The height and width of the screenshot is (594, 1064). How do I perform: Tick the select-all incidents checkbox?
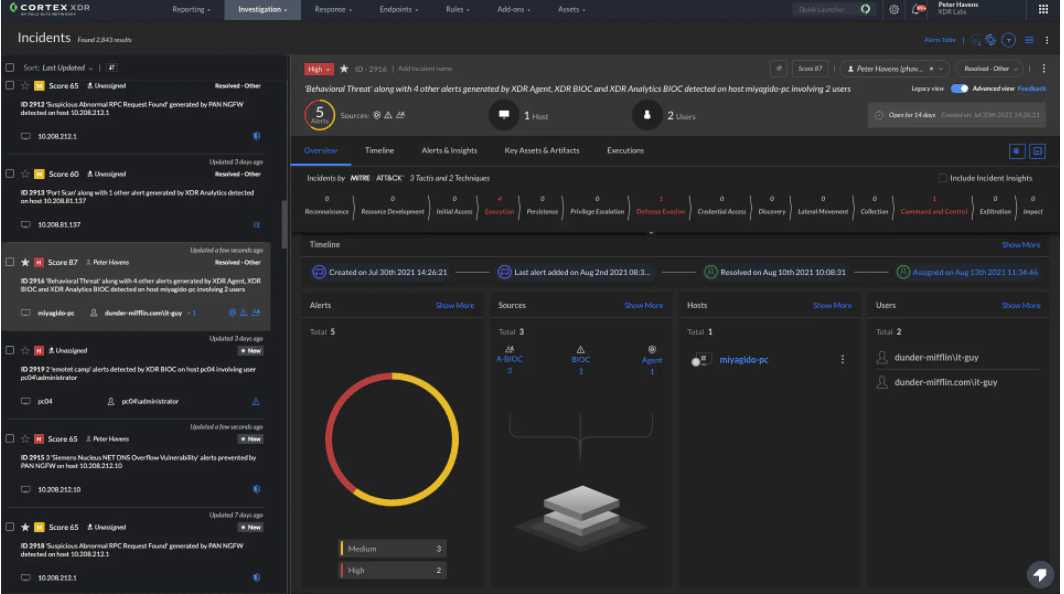coord(10,68)
